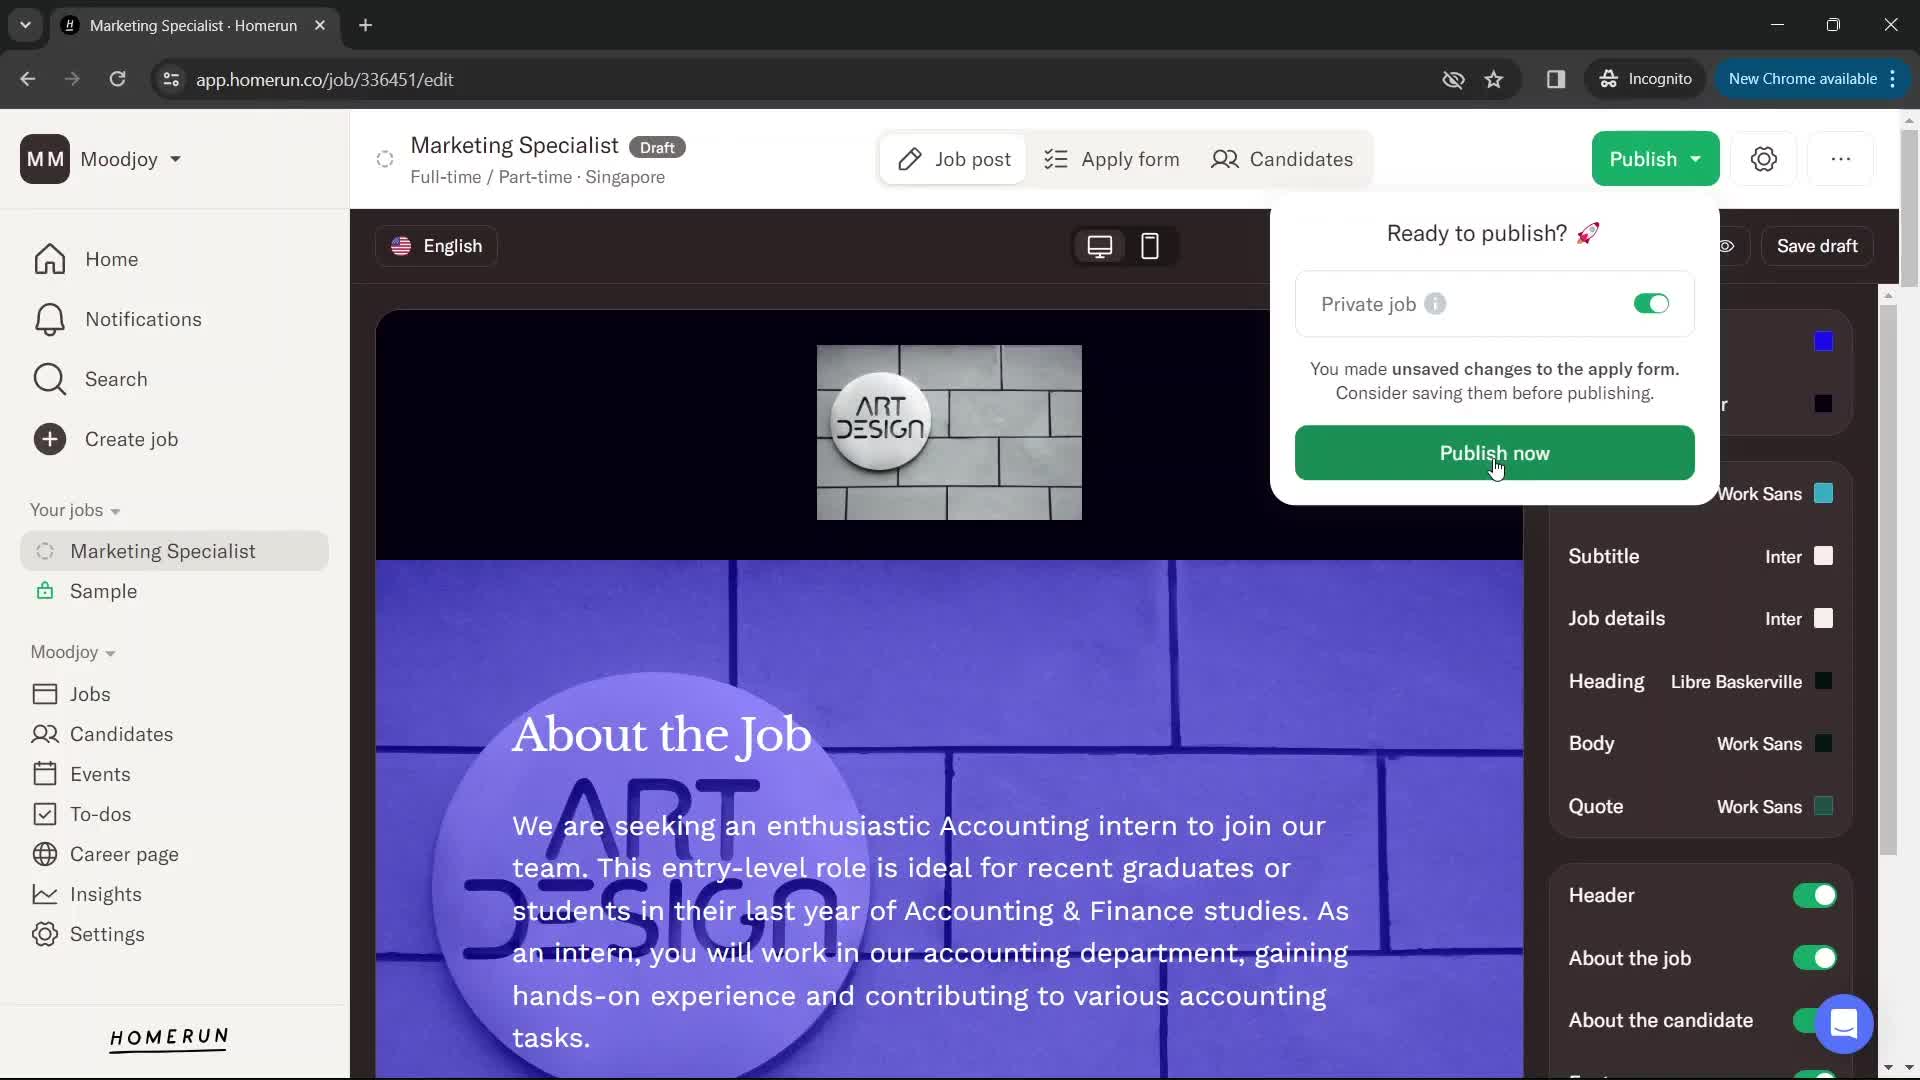
Task: Click the English language flag icon
Action: coord(401,245)
